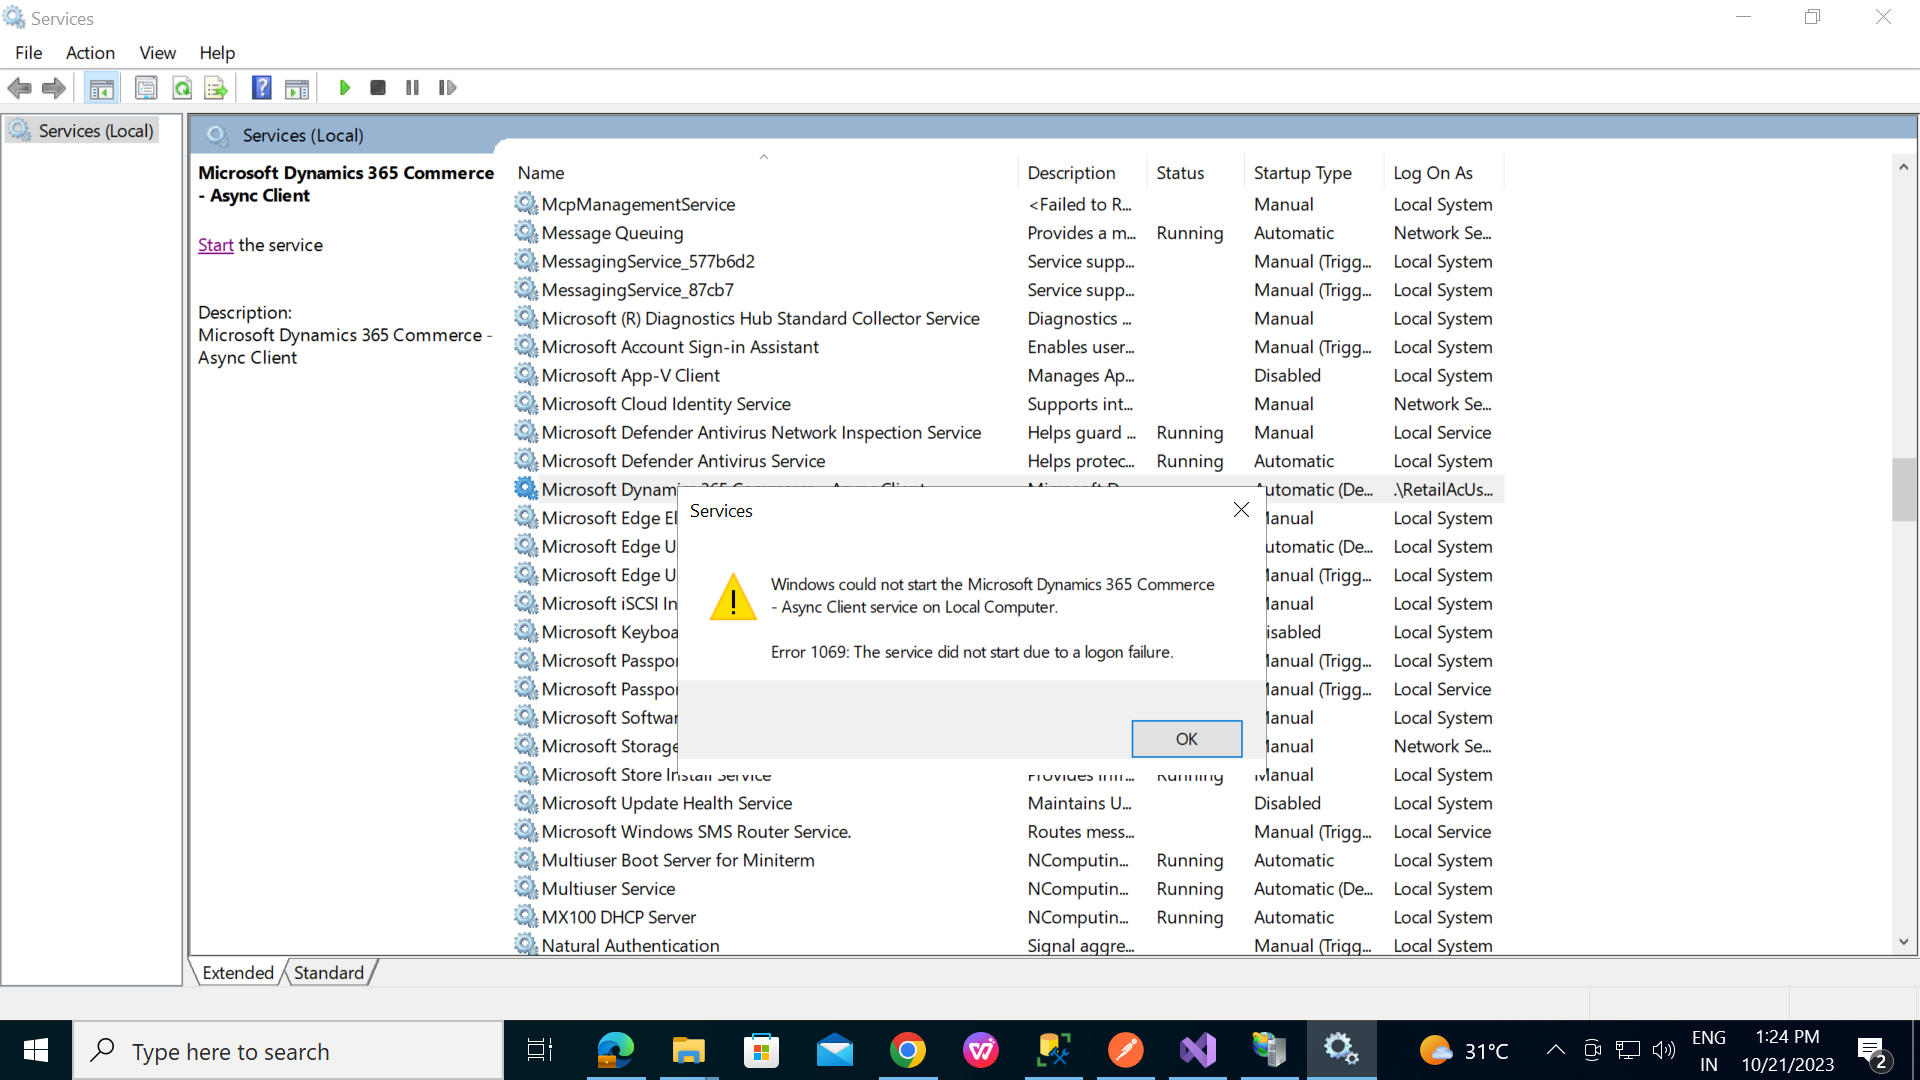The image size is (1920, 1080).
Task: Click gear icon beside Multiuser Service
Action: (526, 888)
